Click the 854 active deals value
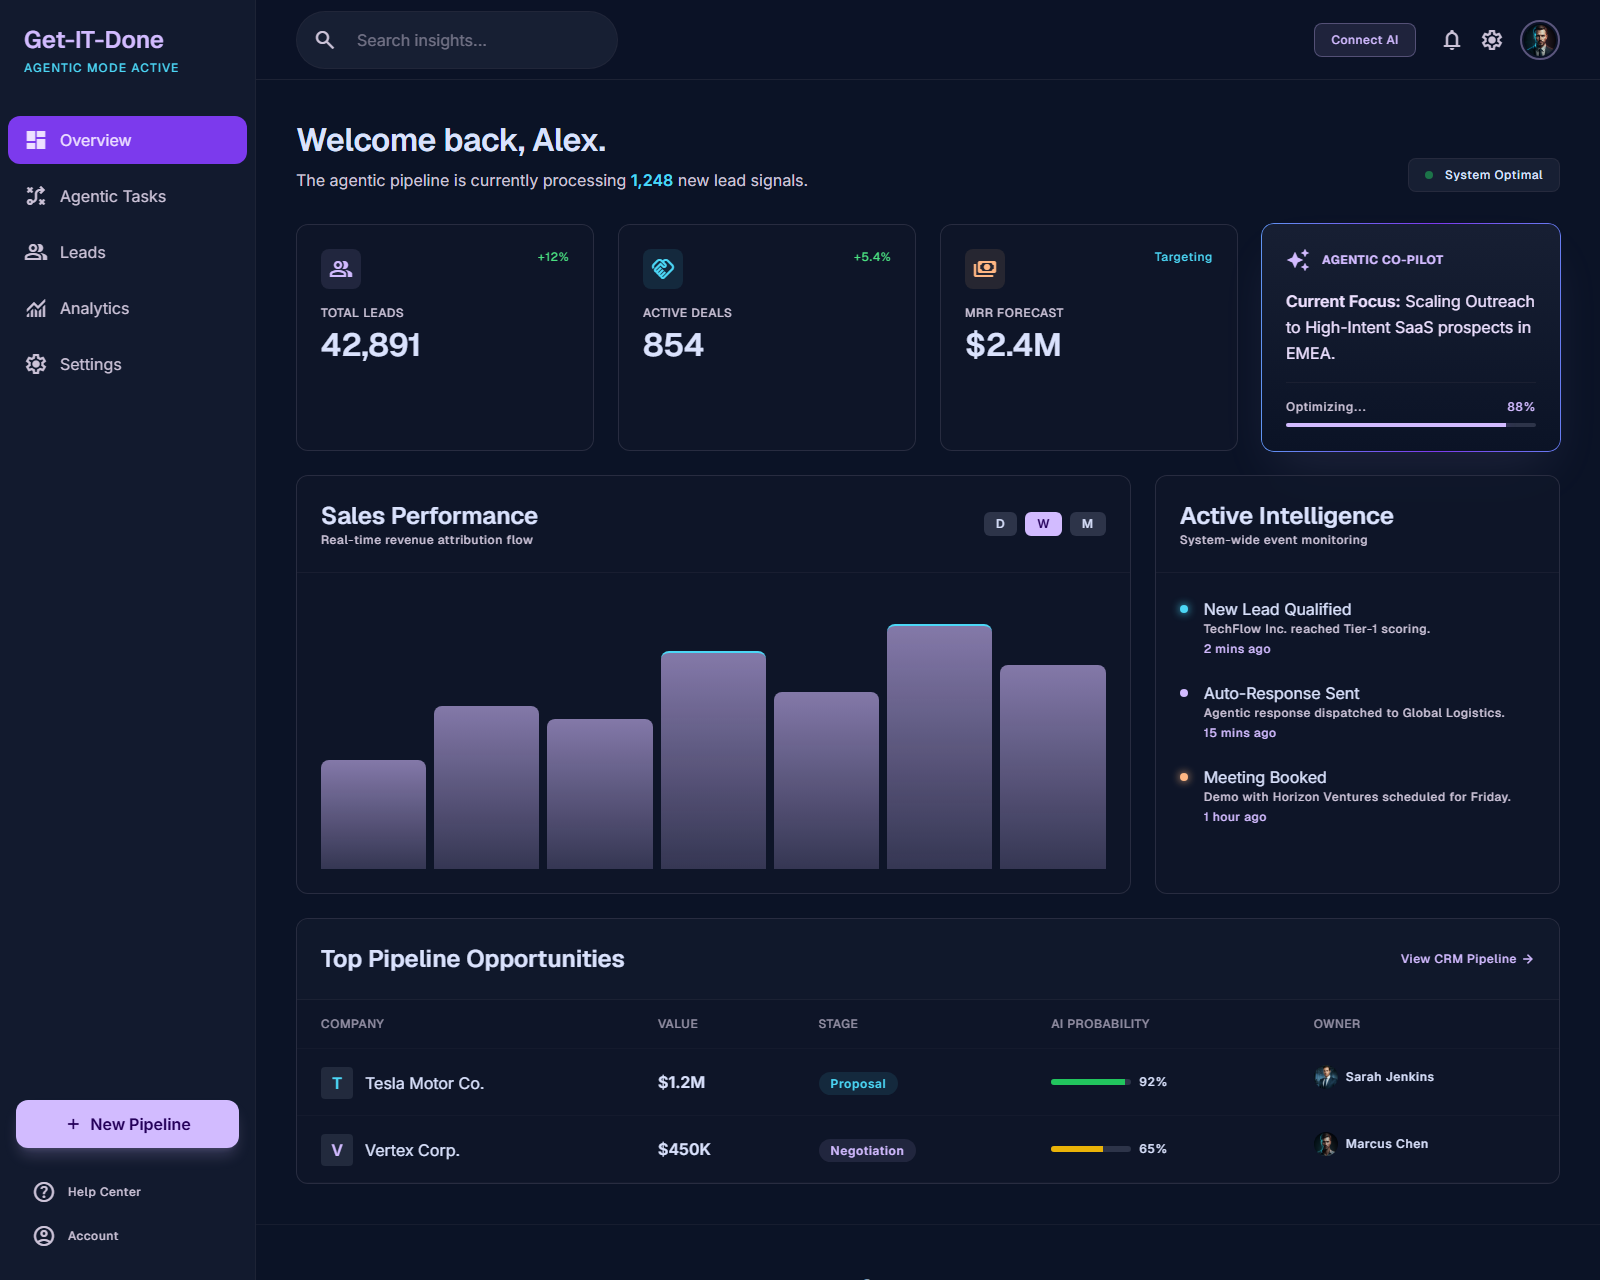 [673, 345]
